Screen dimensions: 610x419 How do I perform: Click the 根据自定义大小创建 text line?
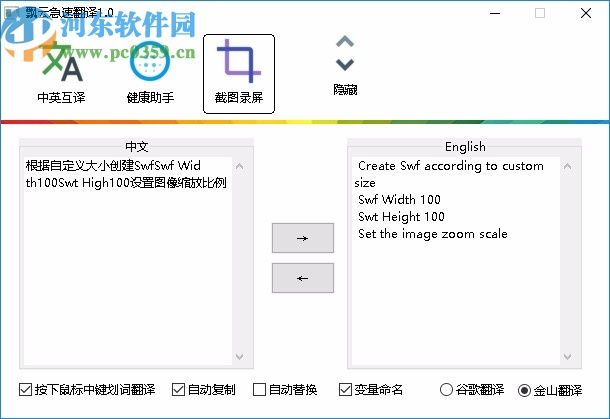coord(113,166)
